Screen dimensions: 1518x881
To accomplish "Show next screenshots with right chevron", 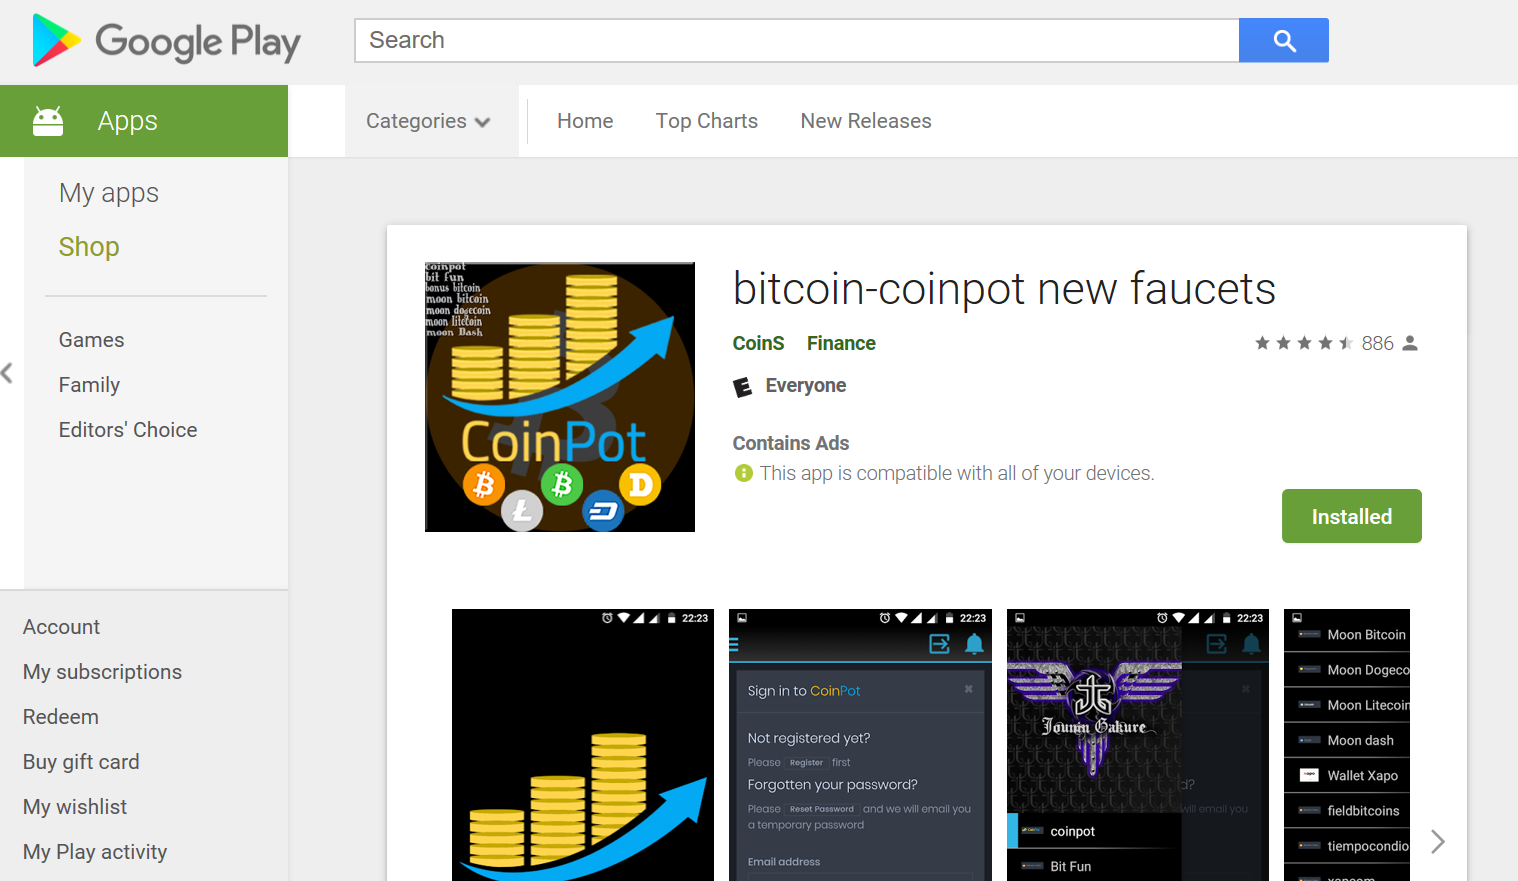I will [1438, 841].
